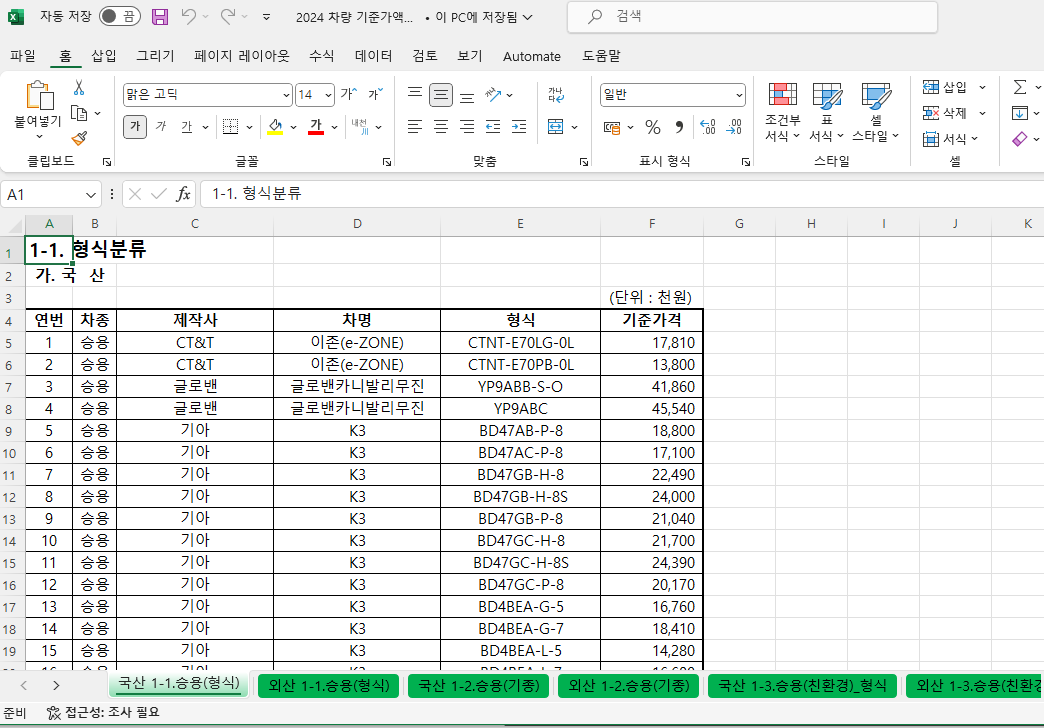Toggle bold formatting 가 button
1044x728 pixels.
135,126
